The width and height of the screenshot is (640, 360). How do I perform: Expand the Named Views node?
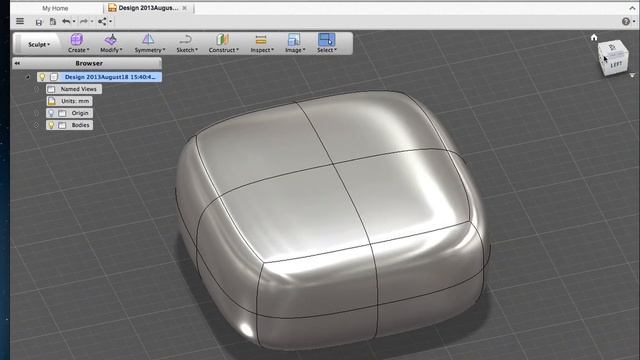36,89
